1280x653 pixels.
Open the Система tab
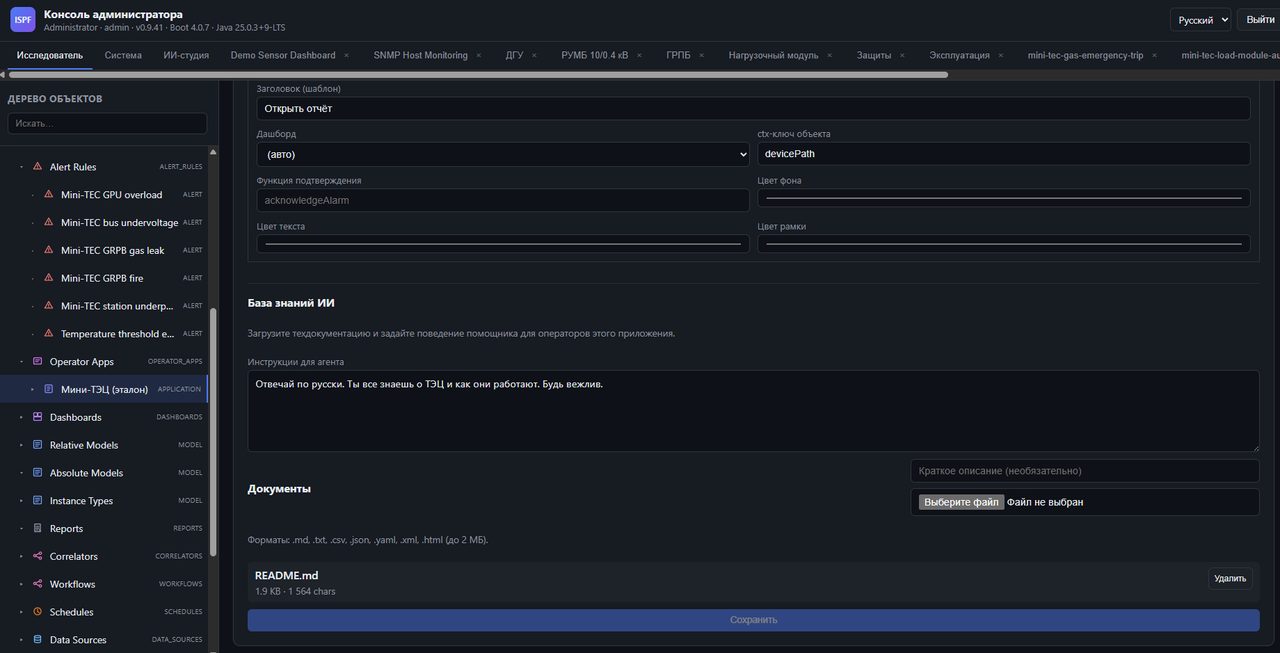coord(123,55)
